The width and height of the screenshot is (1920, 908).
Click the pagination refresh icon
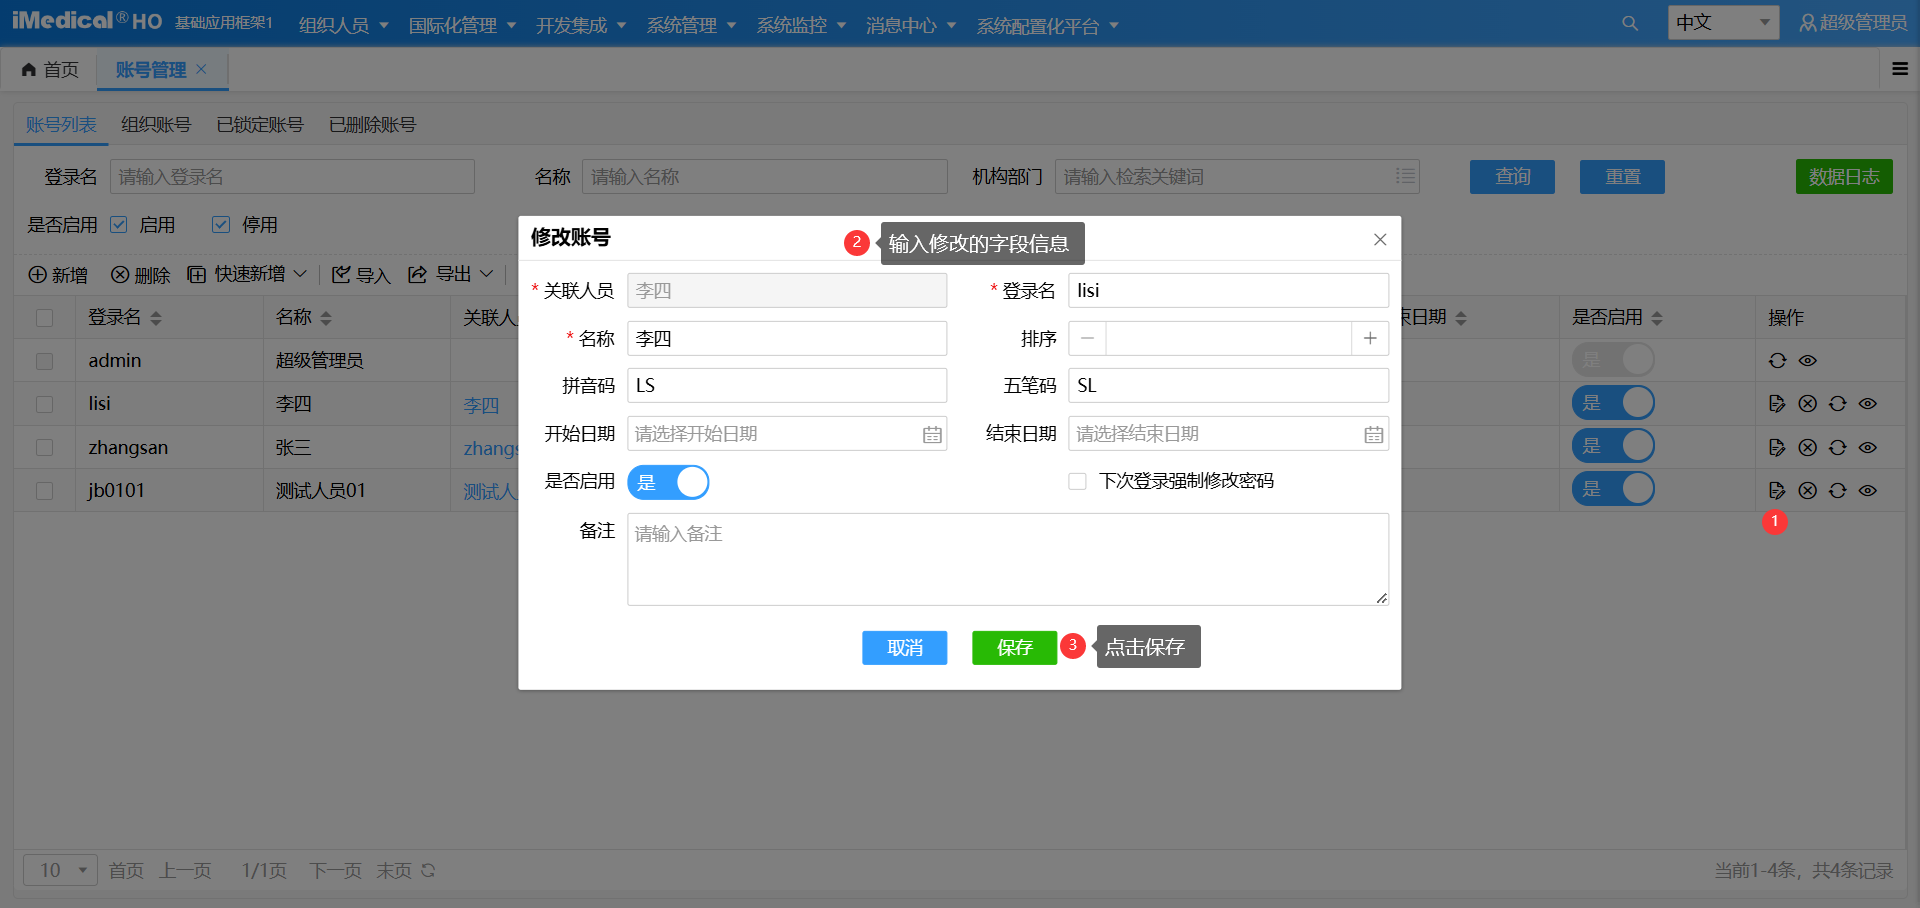tap(428, 870)
